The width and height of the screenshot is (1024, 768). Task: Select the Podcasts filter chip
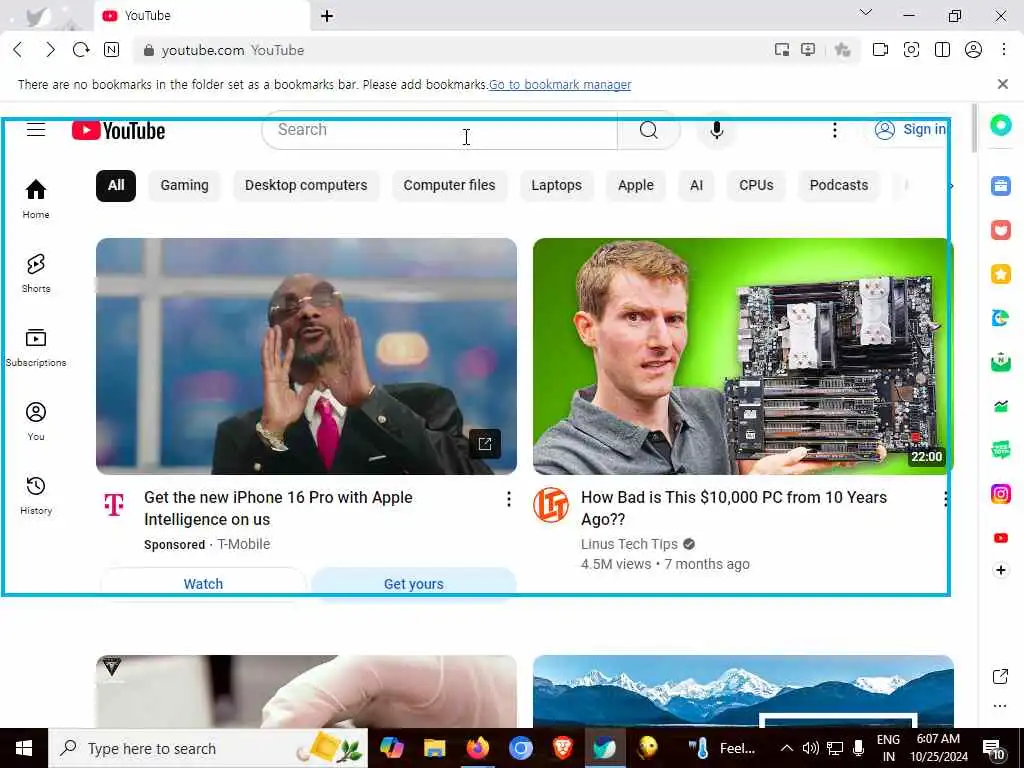pos(839,185)
